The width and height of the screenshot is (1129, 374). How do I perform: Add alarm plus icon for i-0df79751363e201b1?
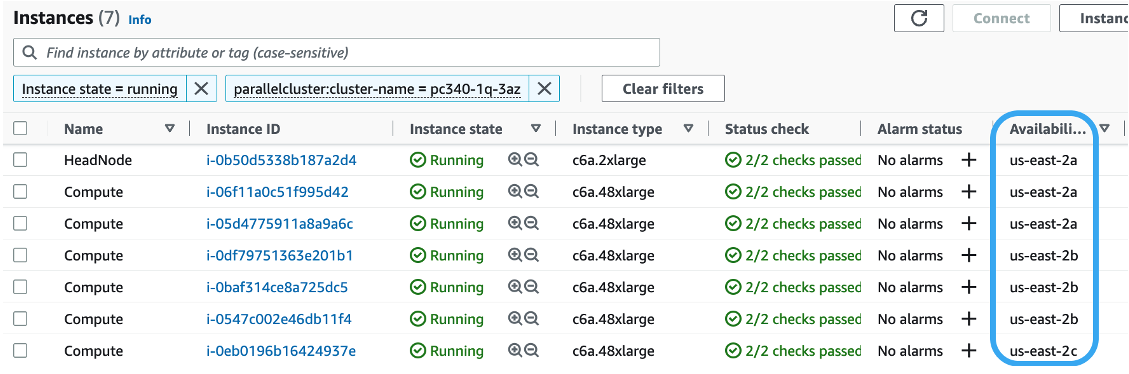(x=969, y=255)
